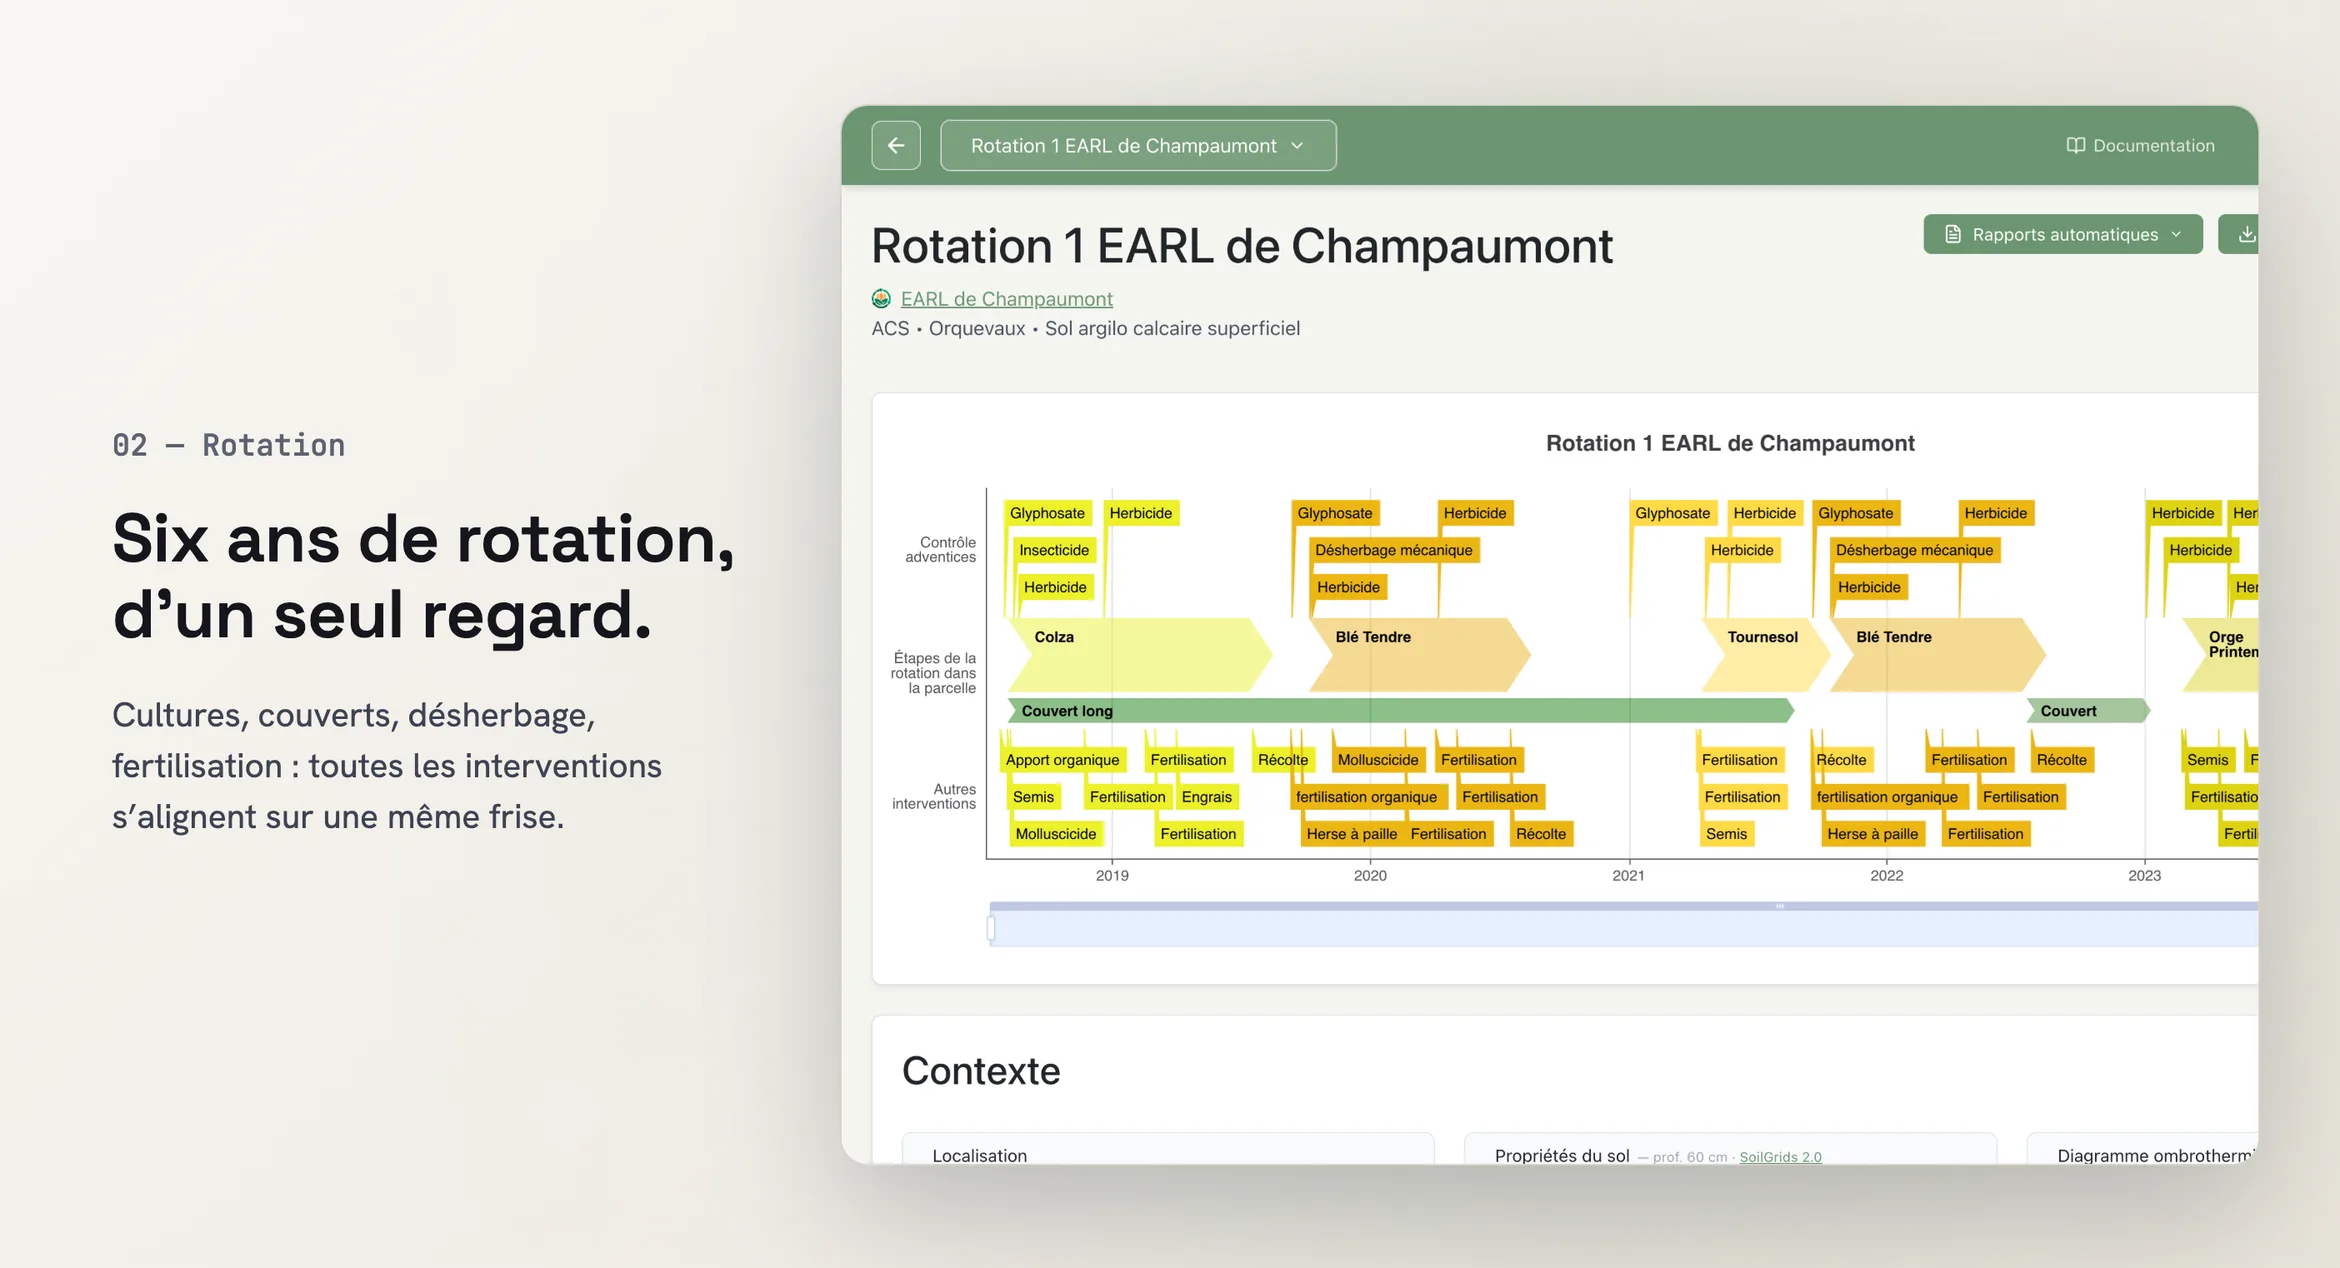Click the farm logo icon beside EARL de Champaumont
Image resolution: width=2340 pixels, height=1268 pixels.
coord(881,298)
